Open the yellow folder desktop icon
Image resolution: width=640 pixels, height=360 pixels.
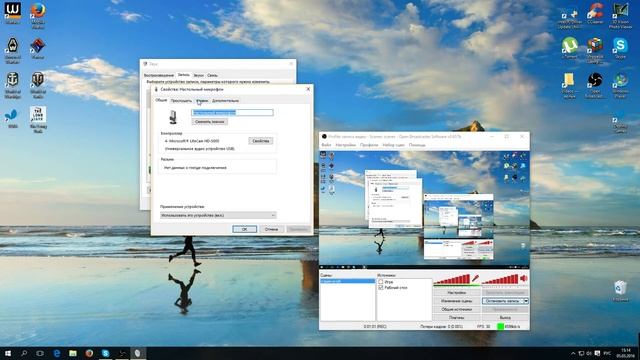(x=569, y=84)
